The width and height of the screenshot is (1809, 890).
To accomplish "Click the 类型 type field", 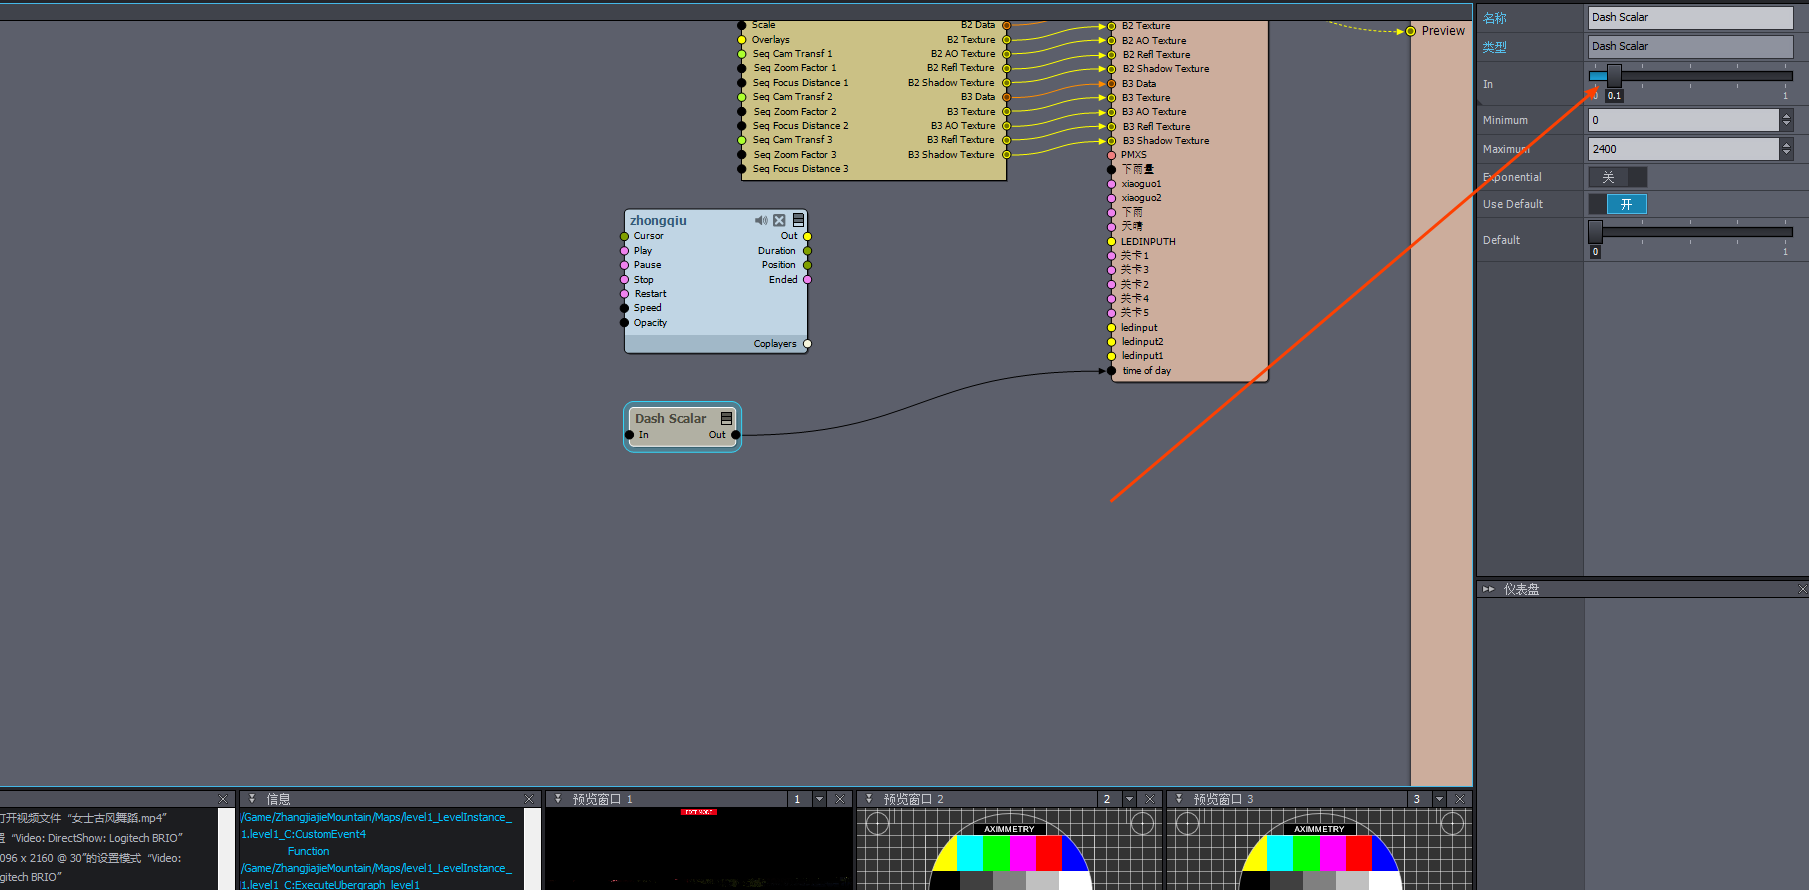I will pyautogui.click(x=1690, y=46).
